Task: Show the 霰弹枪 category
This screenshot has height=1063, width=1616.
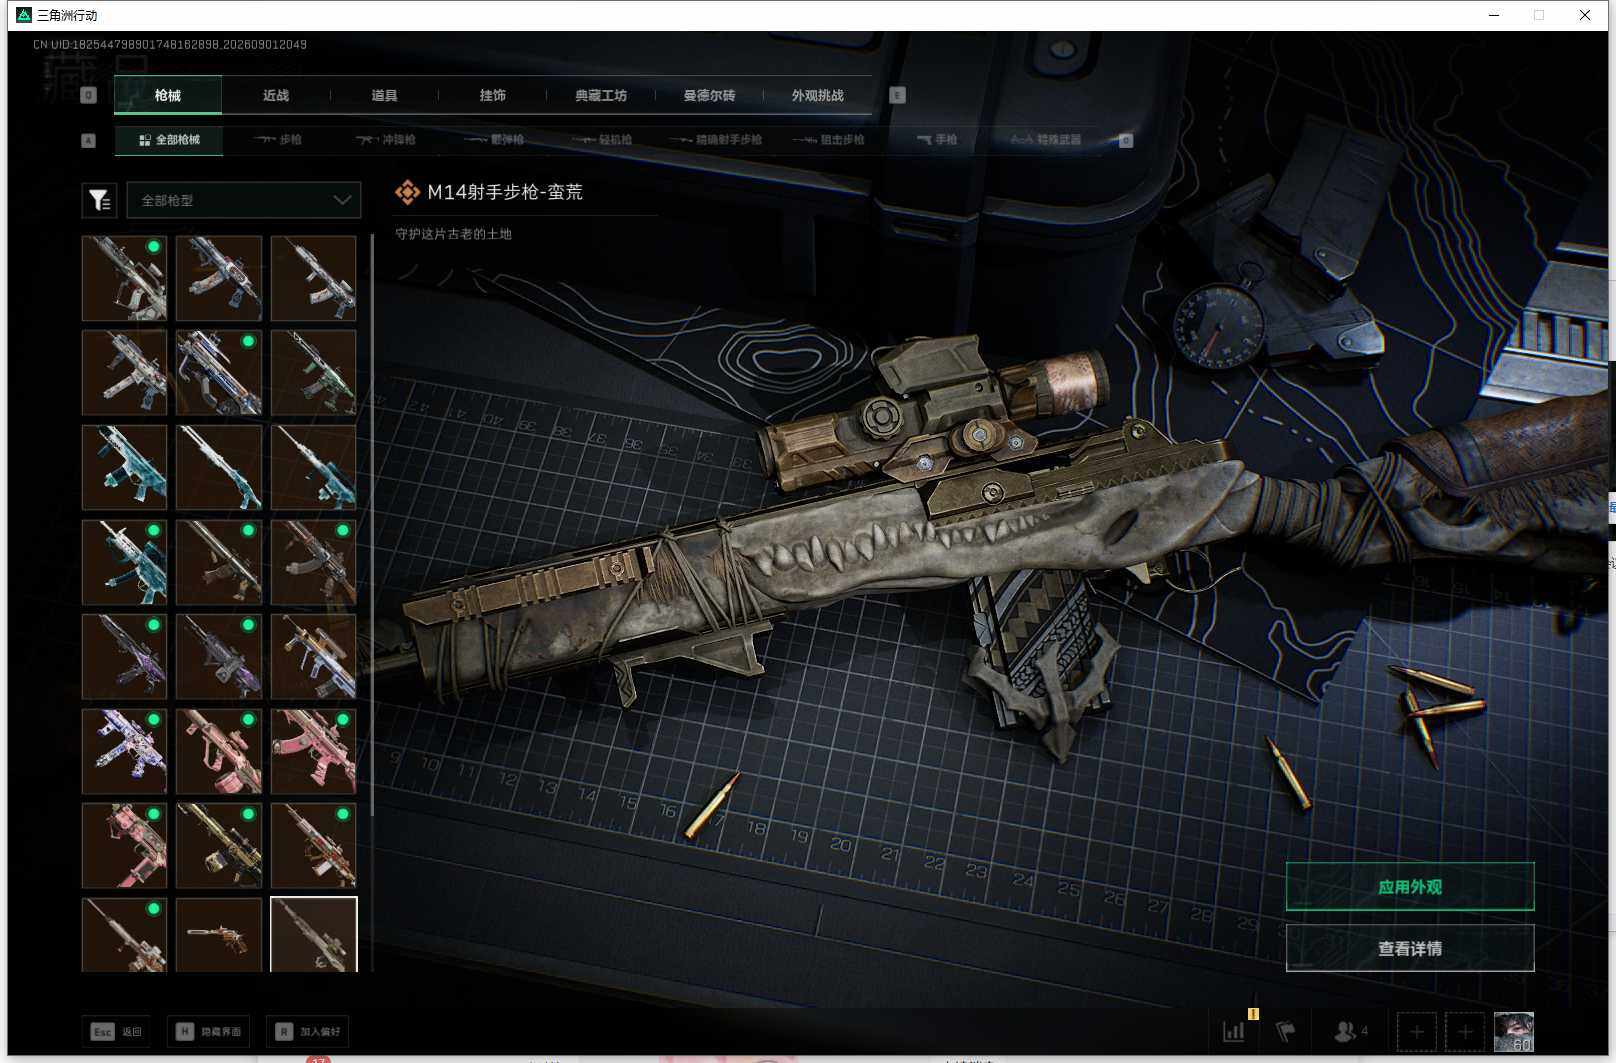Action: pos(494,140)
